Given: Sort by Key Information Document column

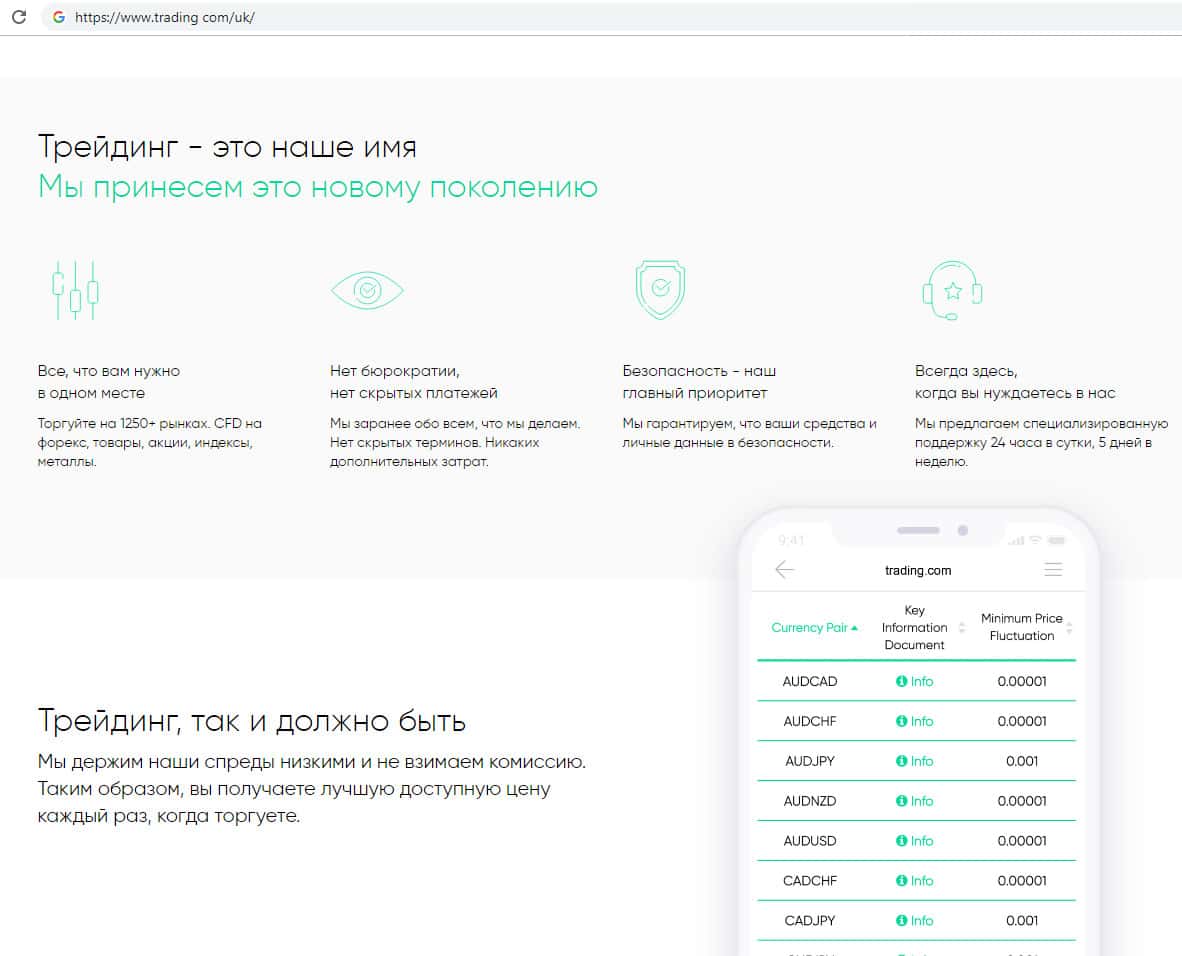Looking at the screenshot, I should (914, 628).
